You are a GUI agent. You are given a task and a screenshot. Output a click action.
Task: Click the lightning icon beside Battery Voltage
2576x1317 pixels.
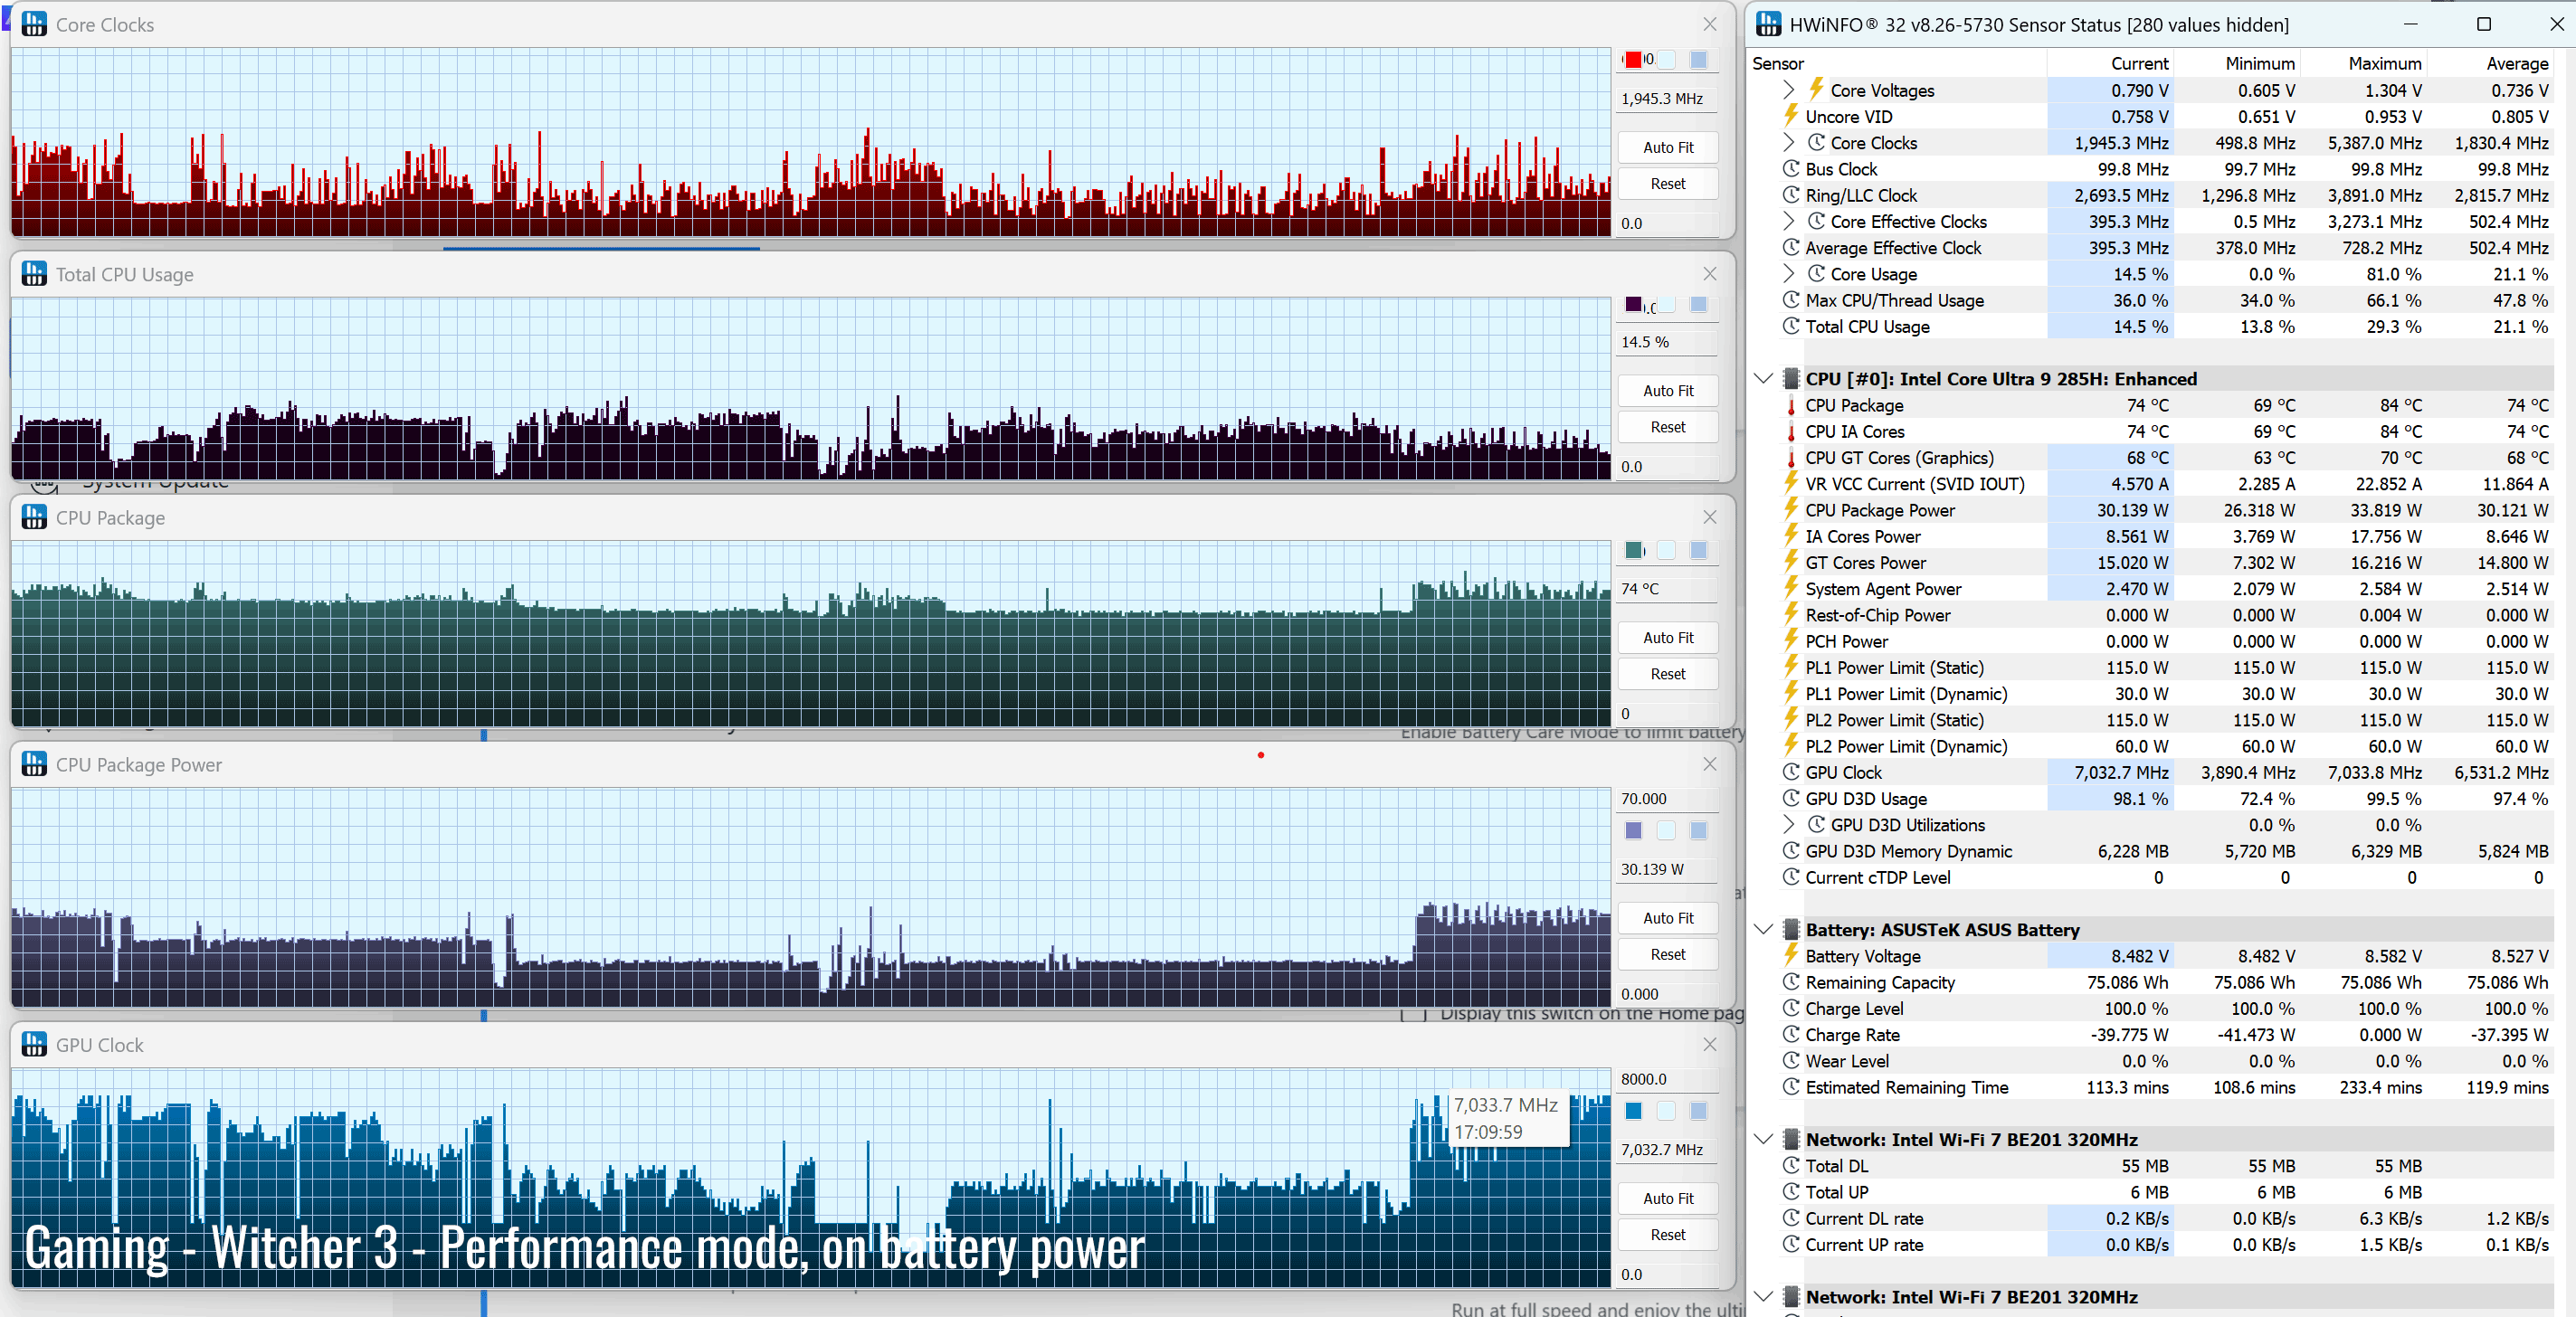pyautogui.click(x=1791, y=955)
